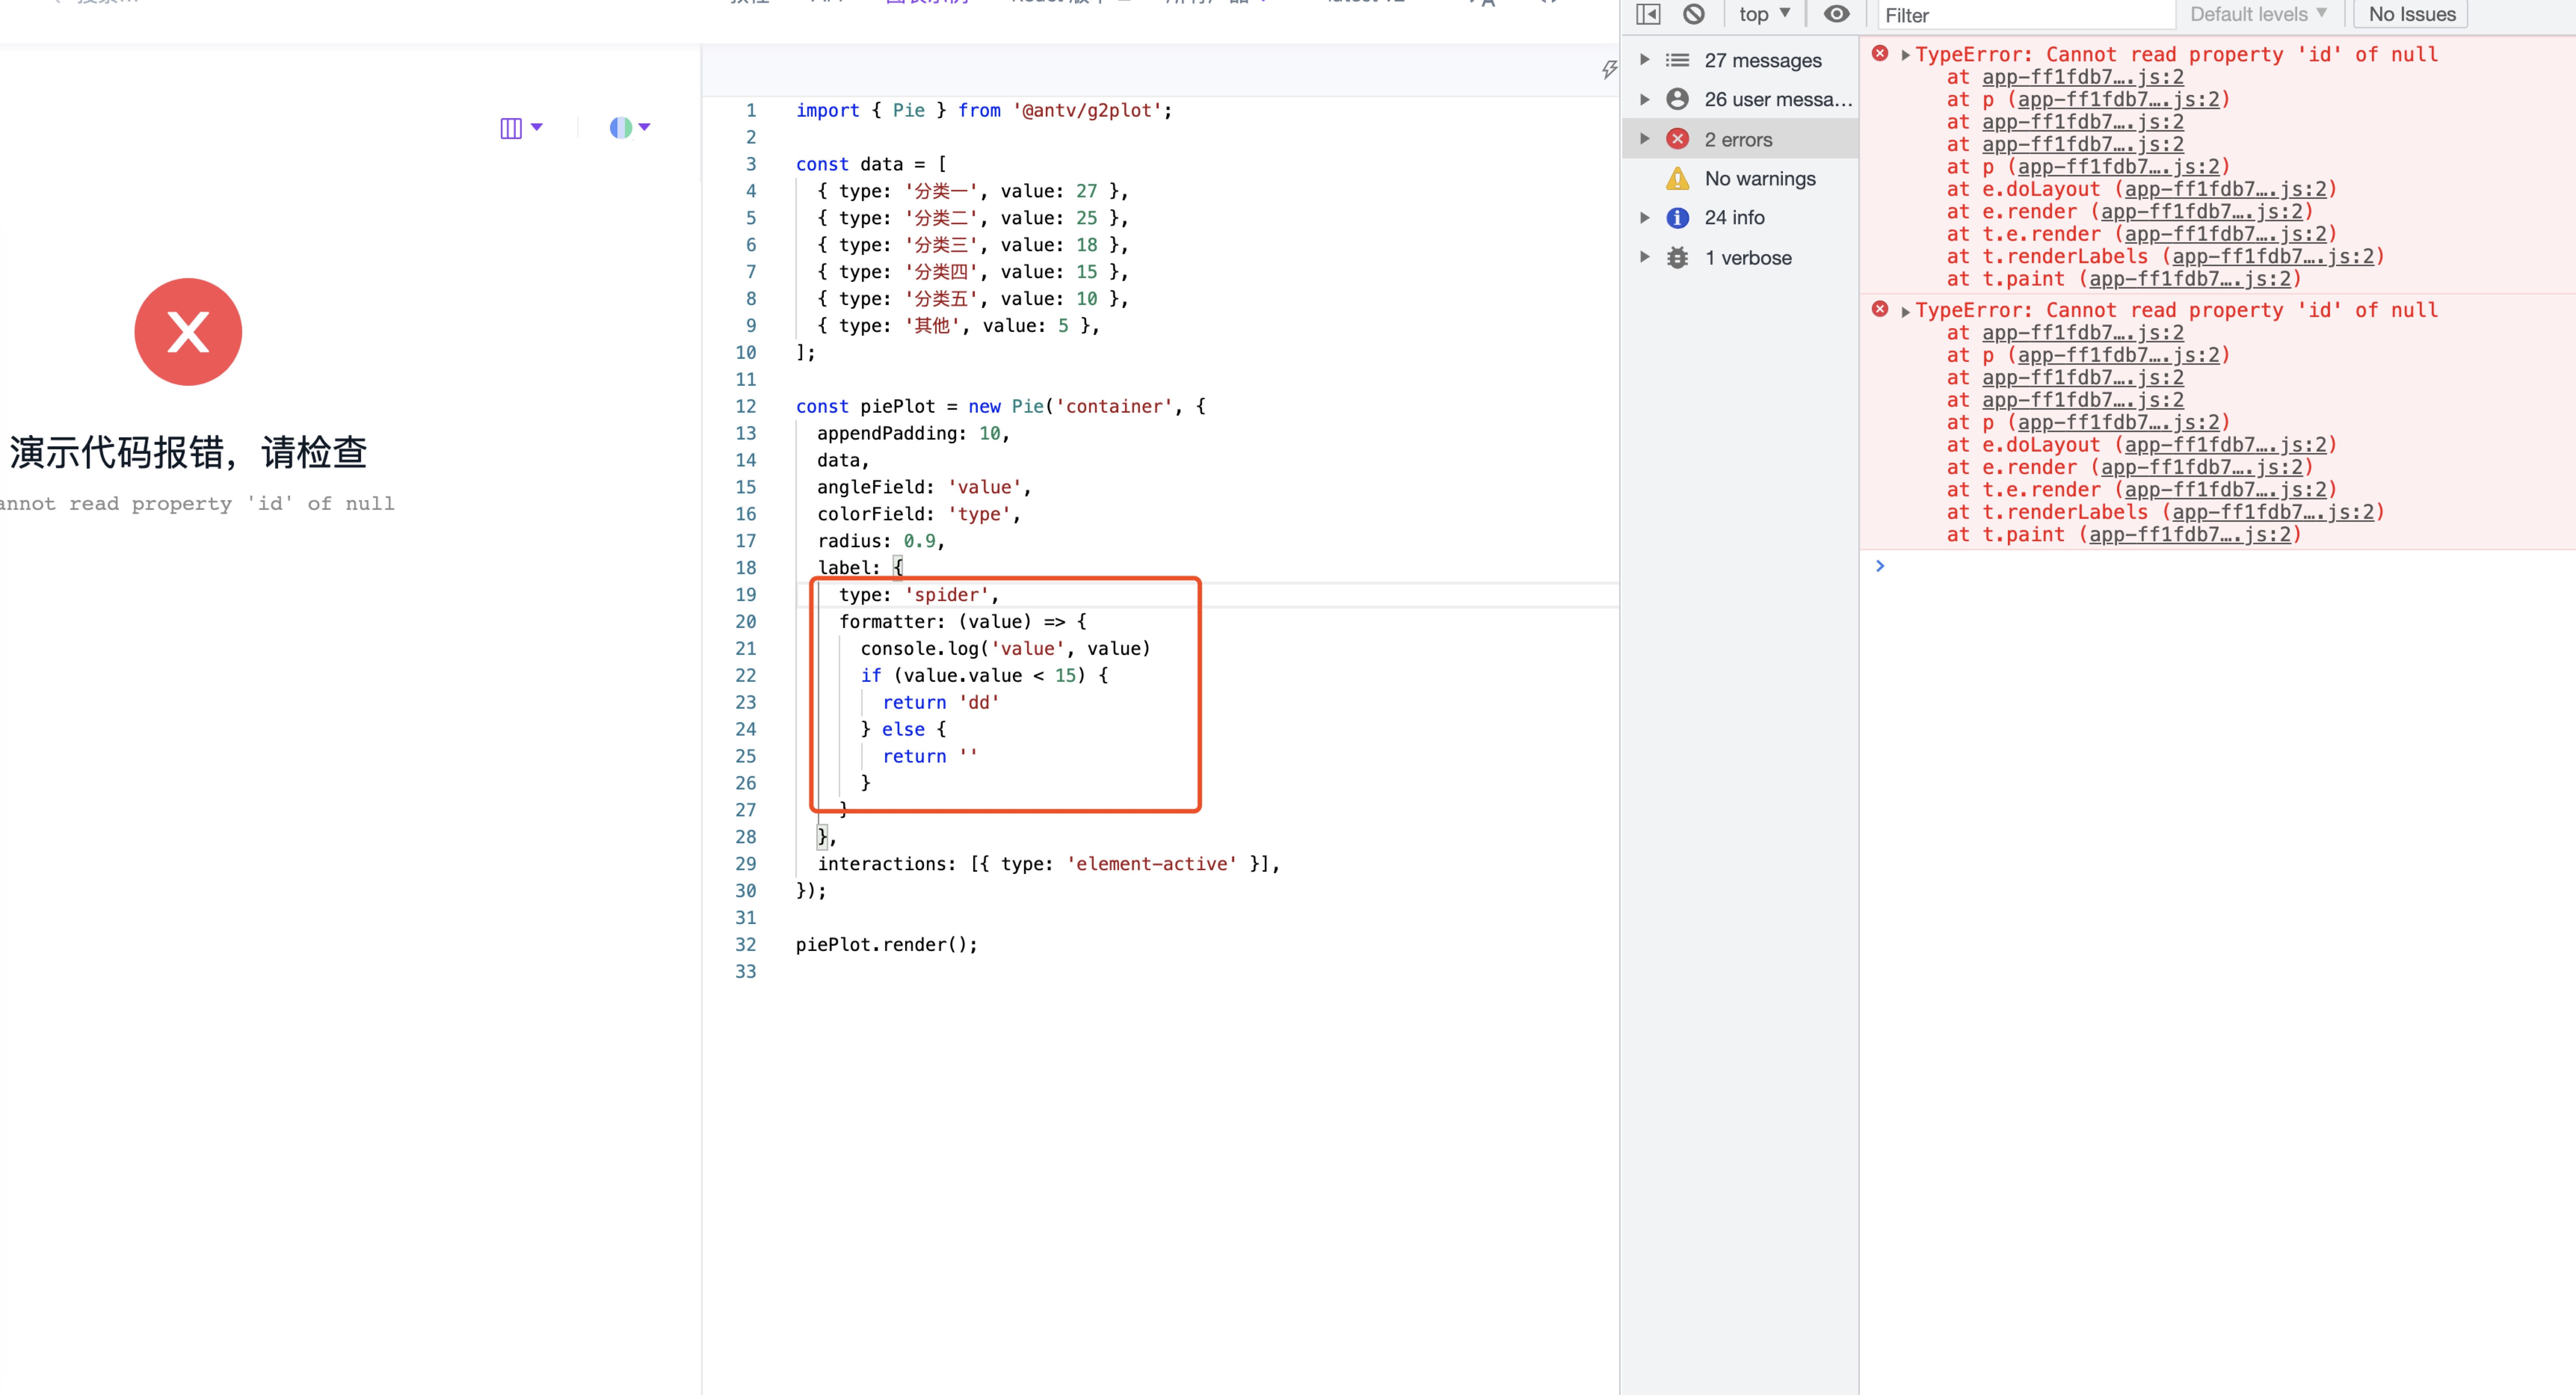Viewport: 2576px width, 1395px height.
Task: Open the 'top' JavaScript context dropdown
Action: pos(1764,14)
